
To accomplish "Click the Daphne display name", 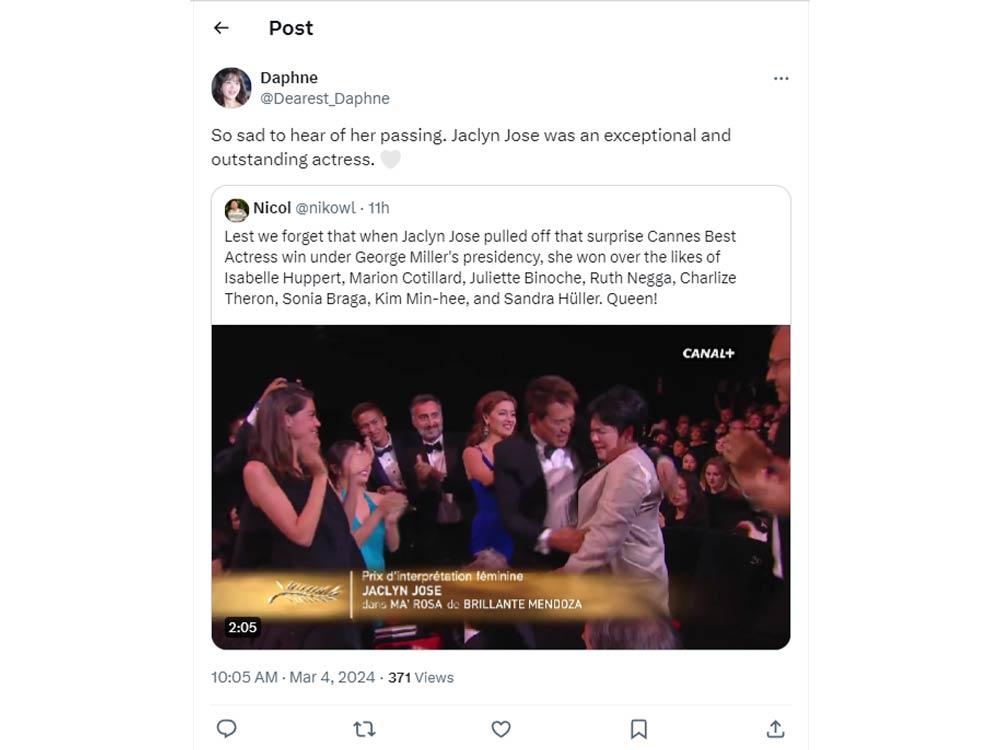I will click(x=288, y=77).
